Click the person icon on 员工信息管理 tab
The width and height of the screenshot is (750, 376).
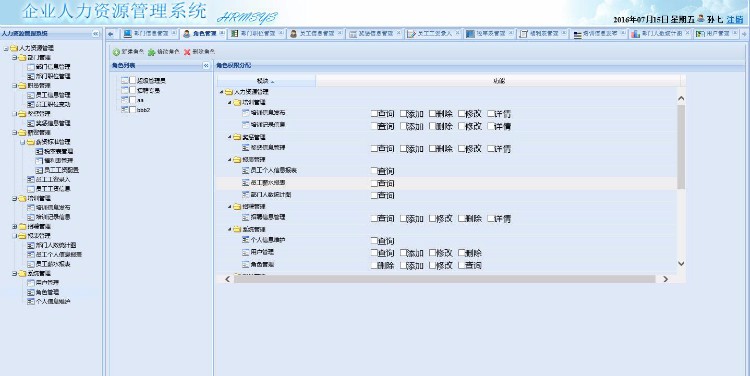coord(293,34)
